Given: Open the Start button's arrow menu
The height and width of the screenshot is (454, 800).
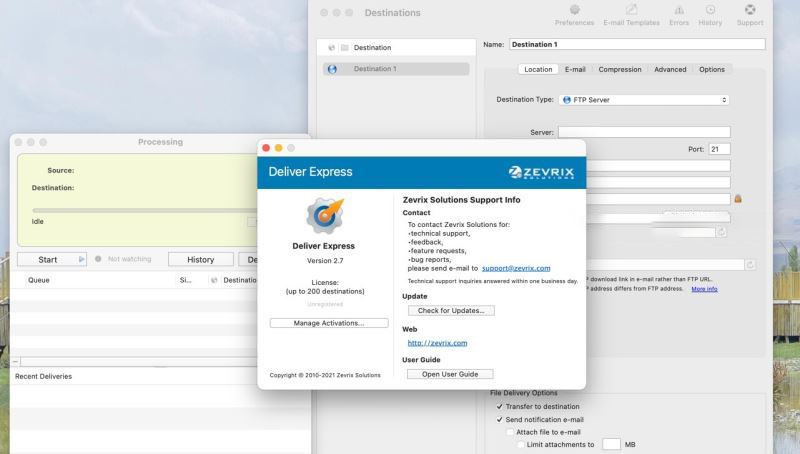Looking at the screenshot, I should [x=81, y=259].
